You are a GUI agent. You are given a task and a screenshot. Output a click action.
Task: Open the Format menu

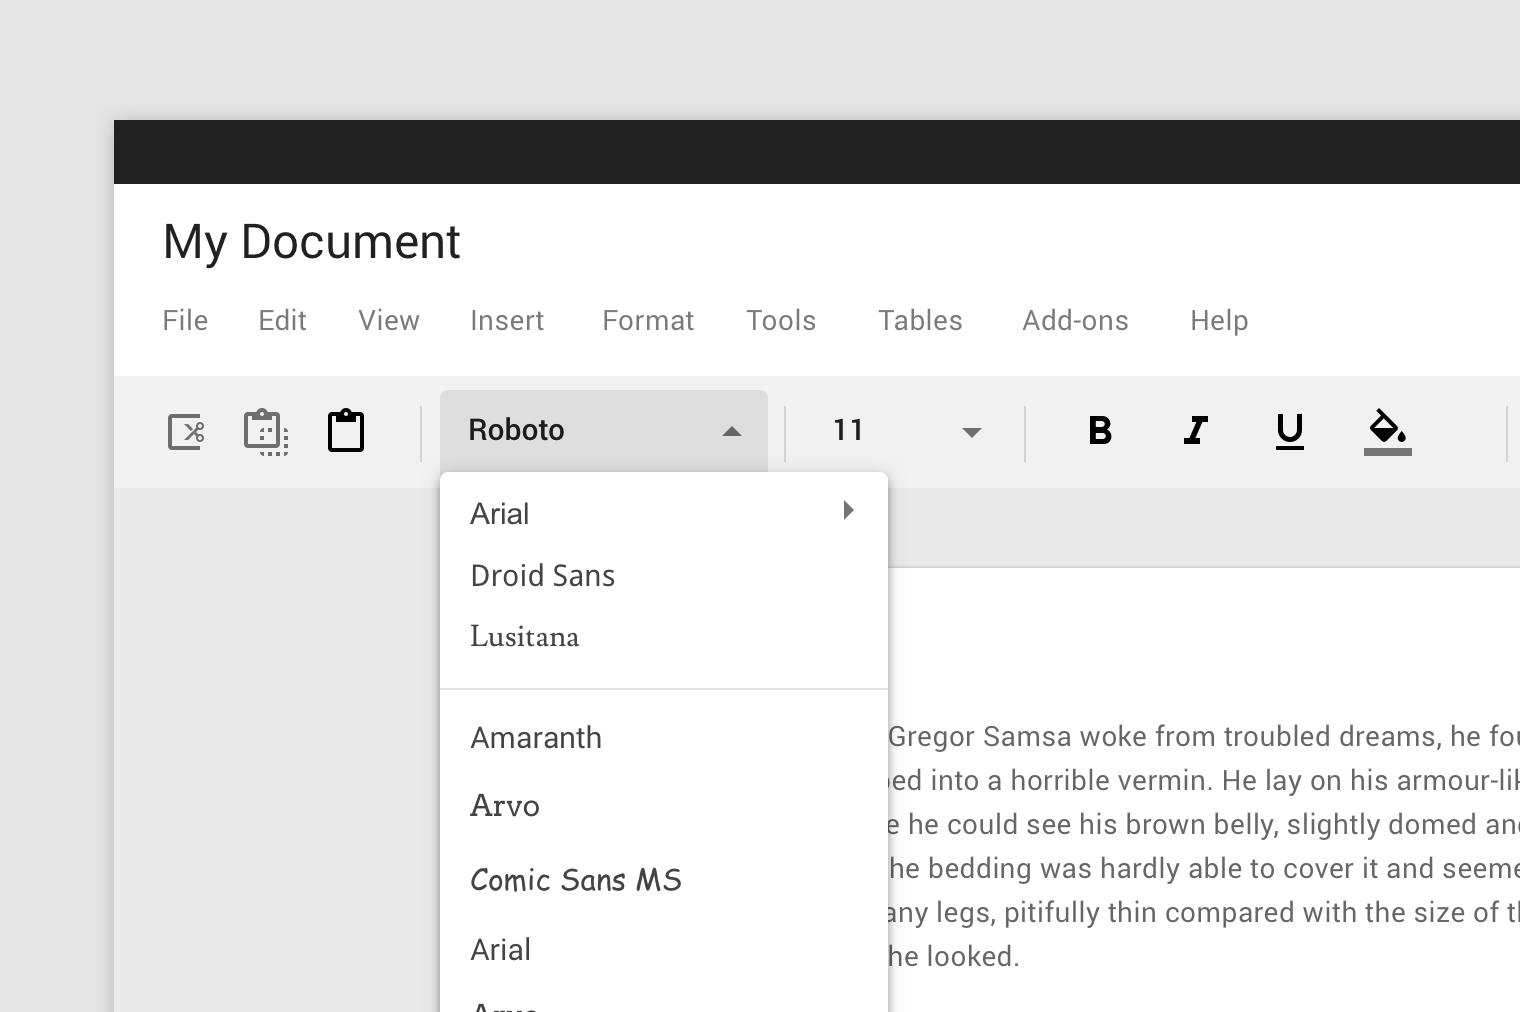647,321
